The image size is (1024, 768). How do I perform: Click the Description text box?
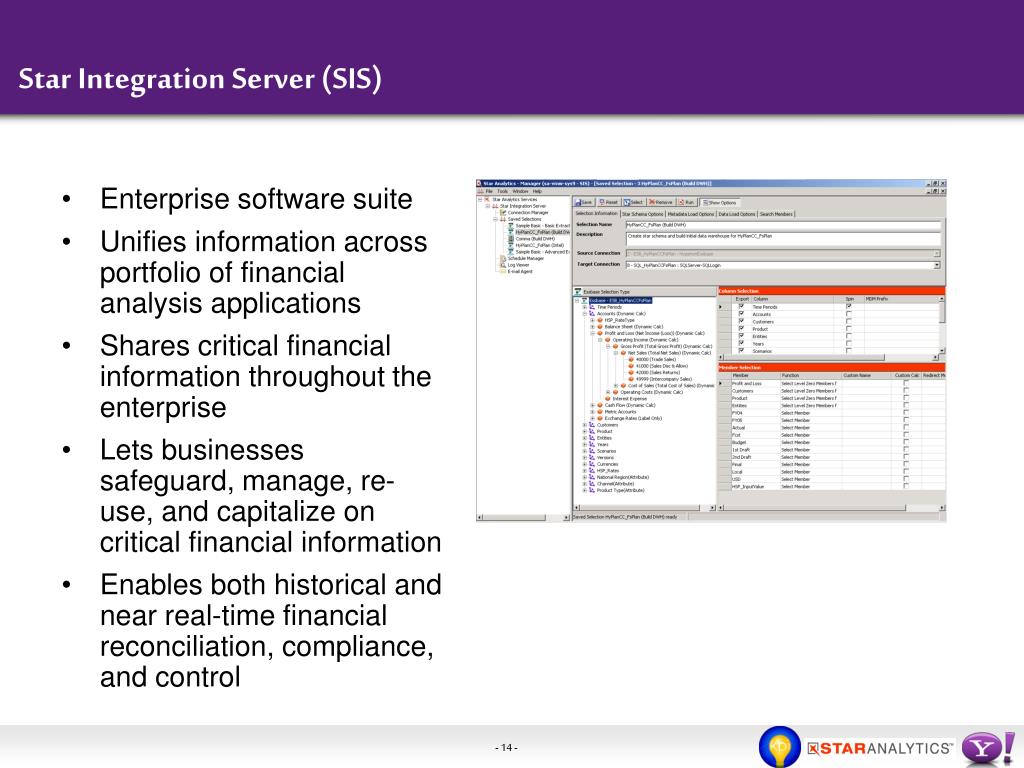(783, 240)
